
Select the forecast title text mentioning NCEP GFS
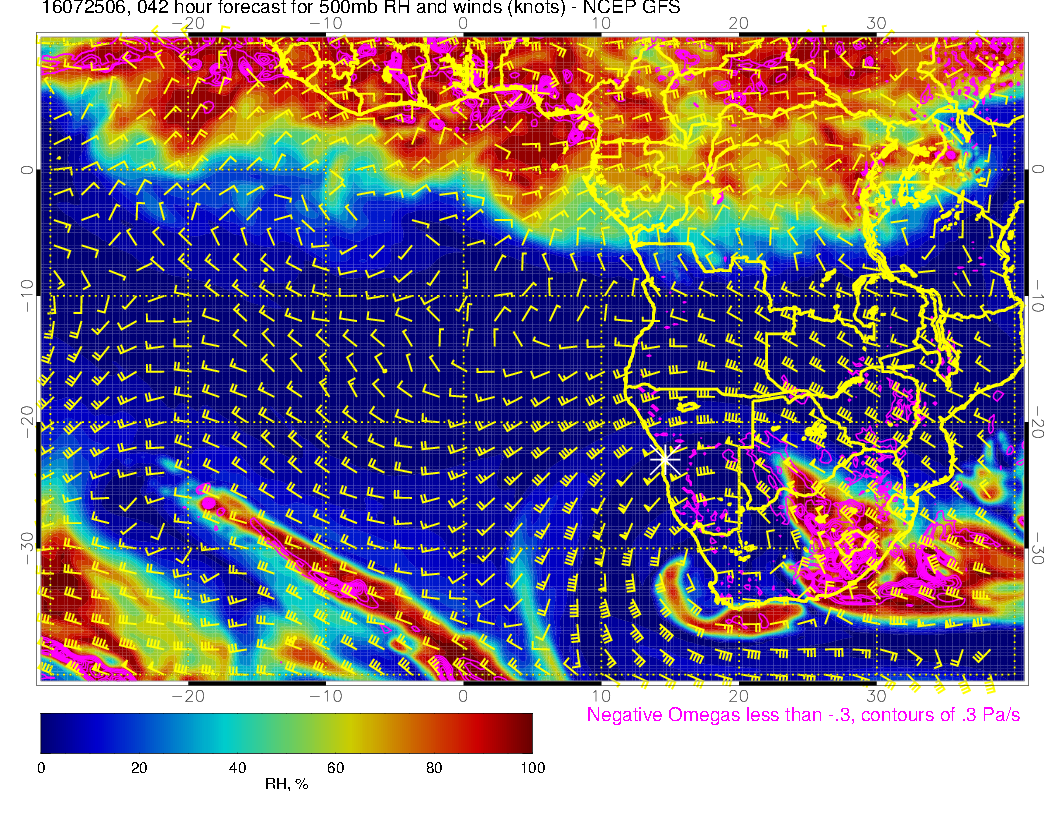[x=360, y=8]
